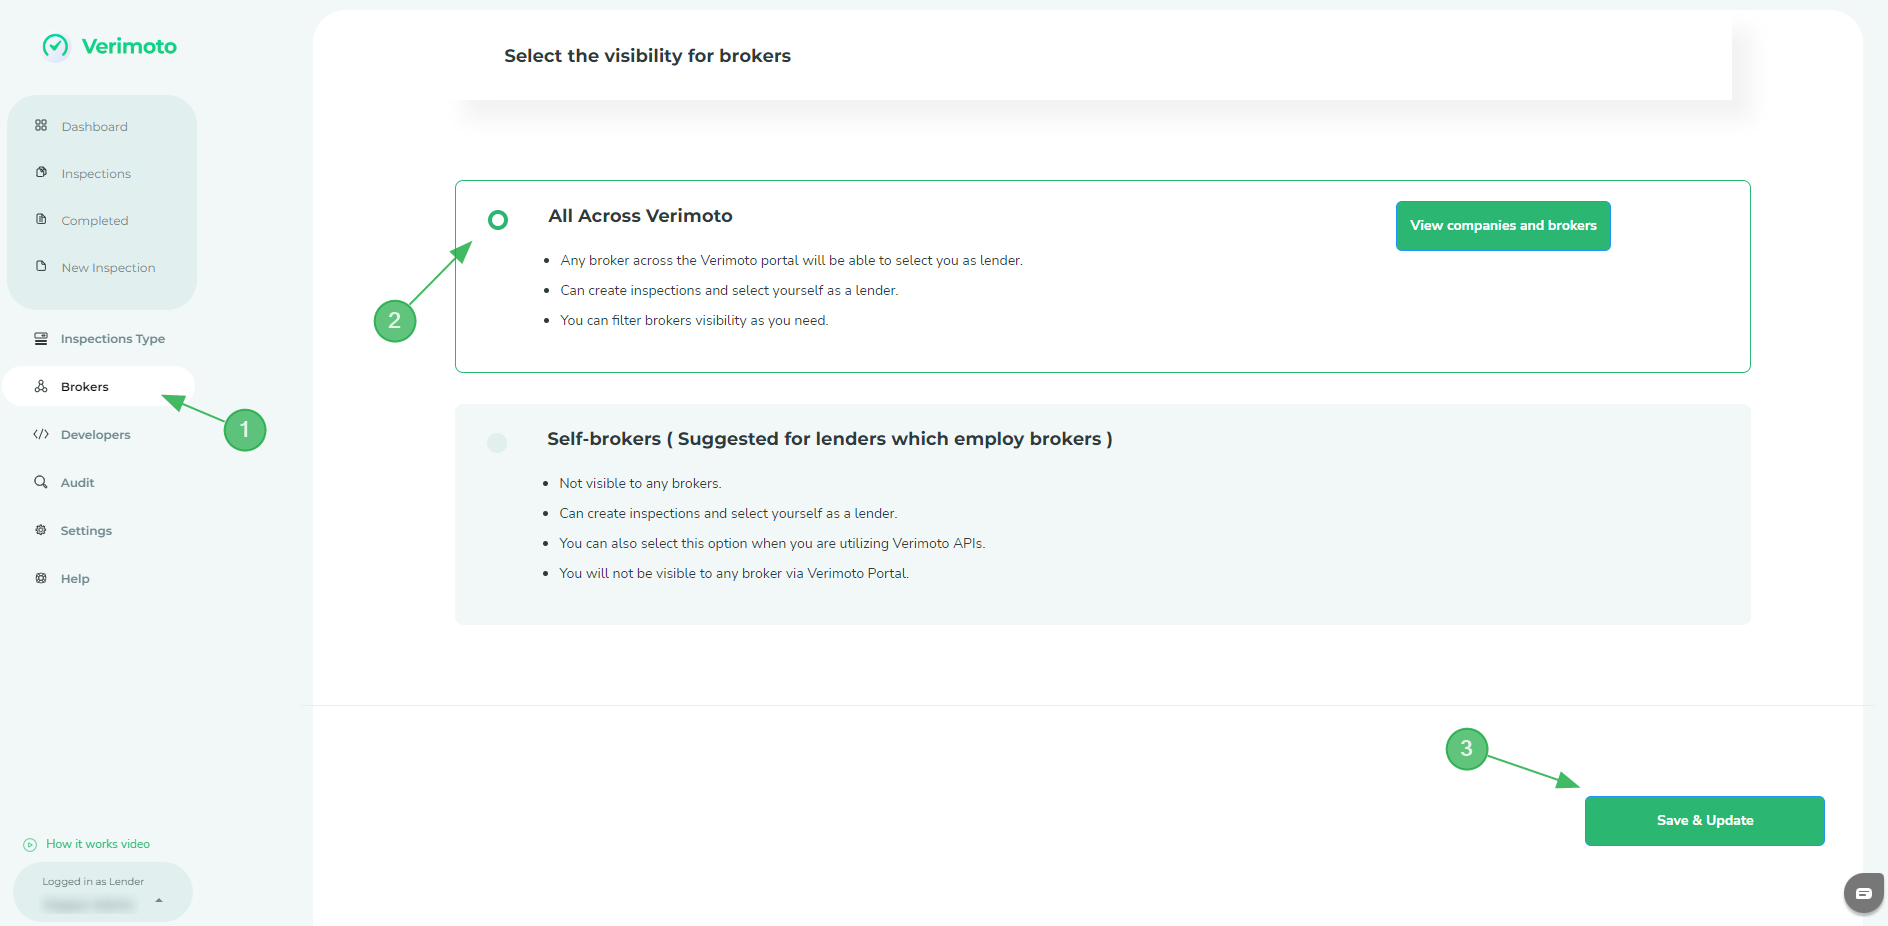
Task: Click View companies and brokers button
Action: pyautogui.click(x=1503, y=226)
